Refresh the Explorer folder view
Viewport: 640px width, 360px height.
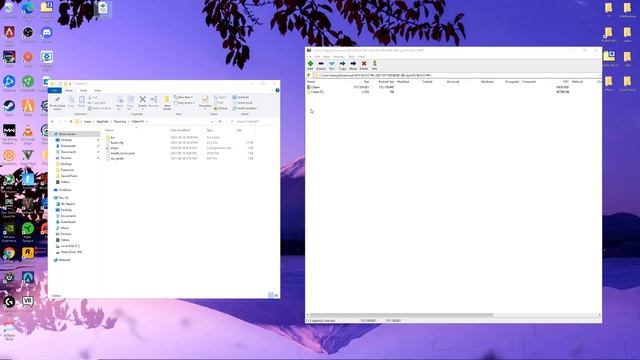220,122
